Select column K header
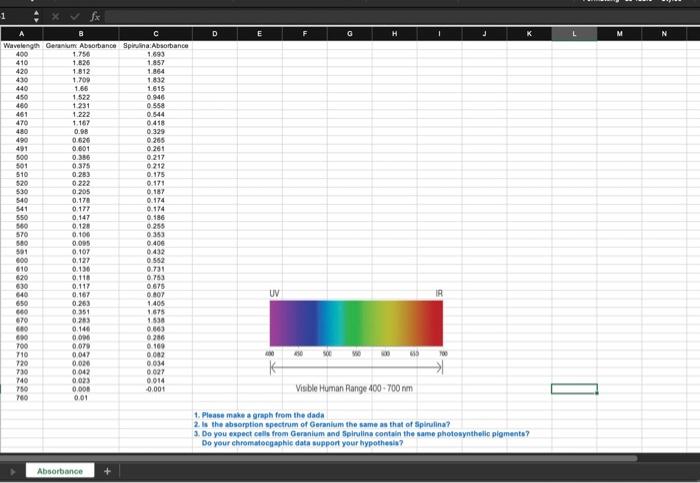 pos(529,33)
